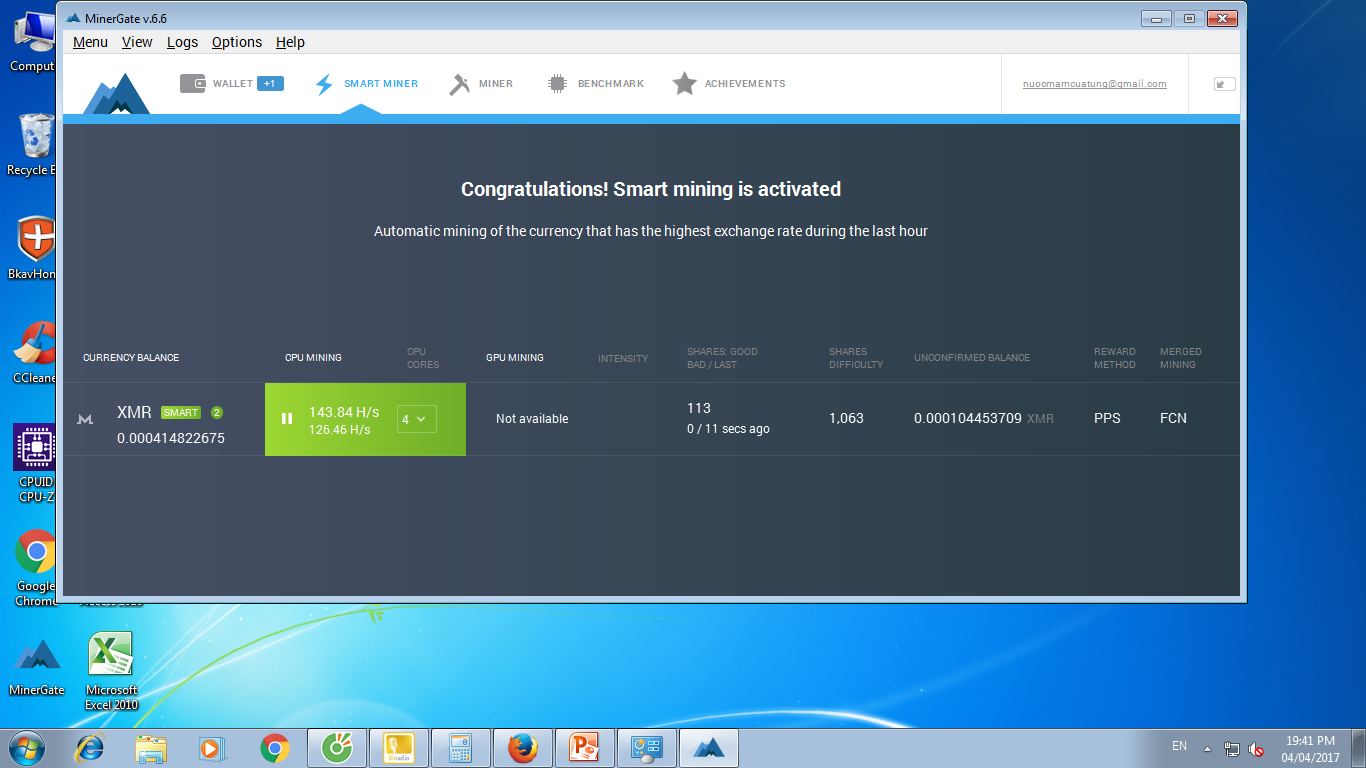Viewport: 1366px width, 768px height.
Task: Click the shares difficulty value 1,063
Action: click(x=846, y=419)
